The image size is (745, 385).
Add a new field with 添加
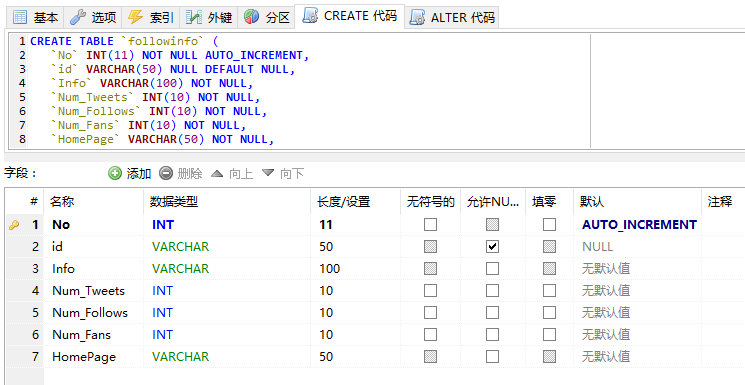[129, 173]
